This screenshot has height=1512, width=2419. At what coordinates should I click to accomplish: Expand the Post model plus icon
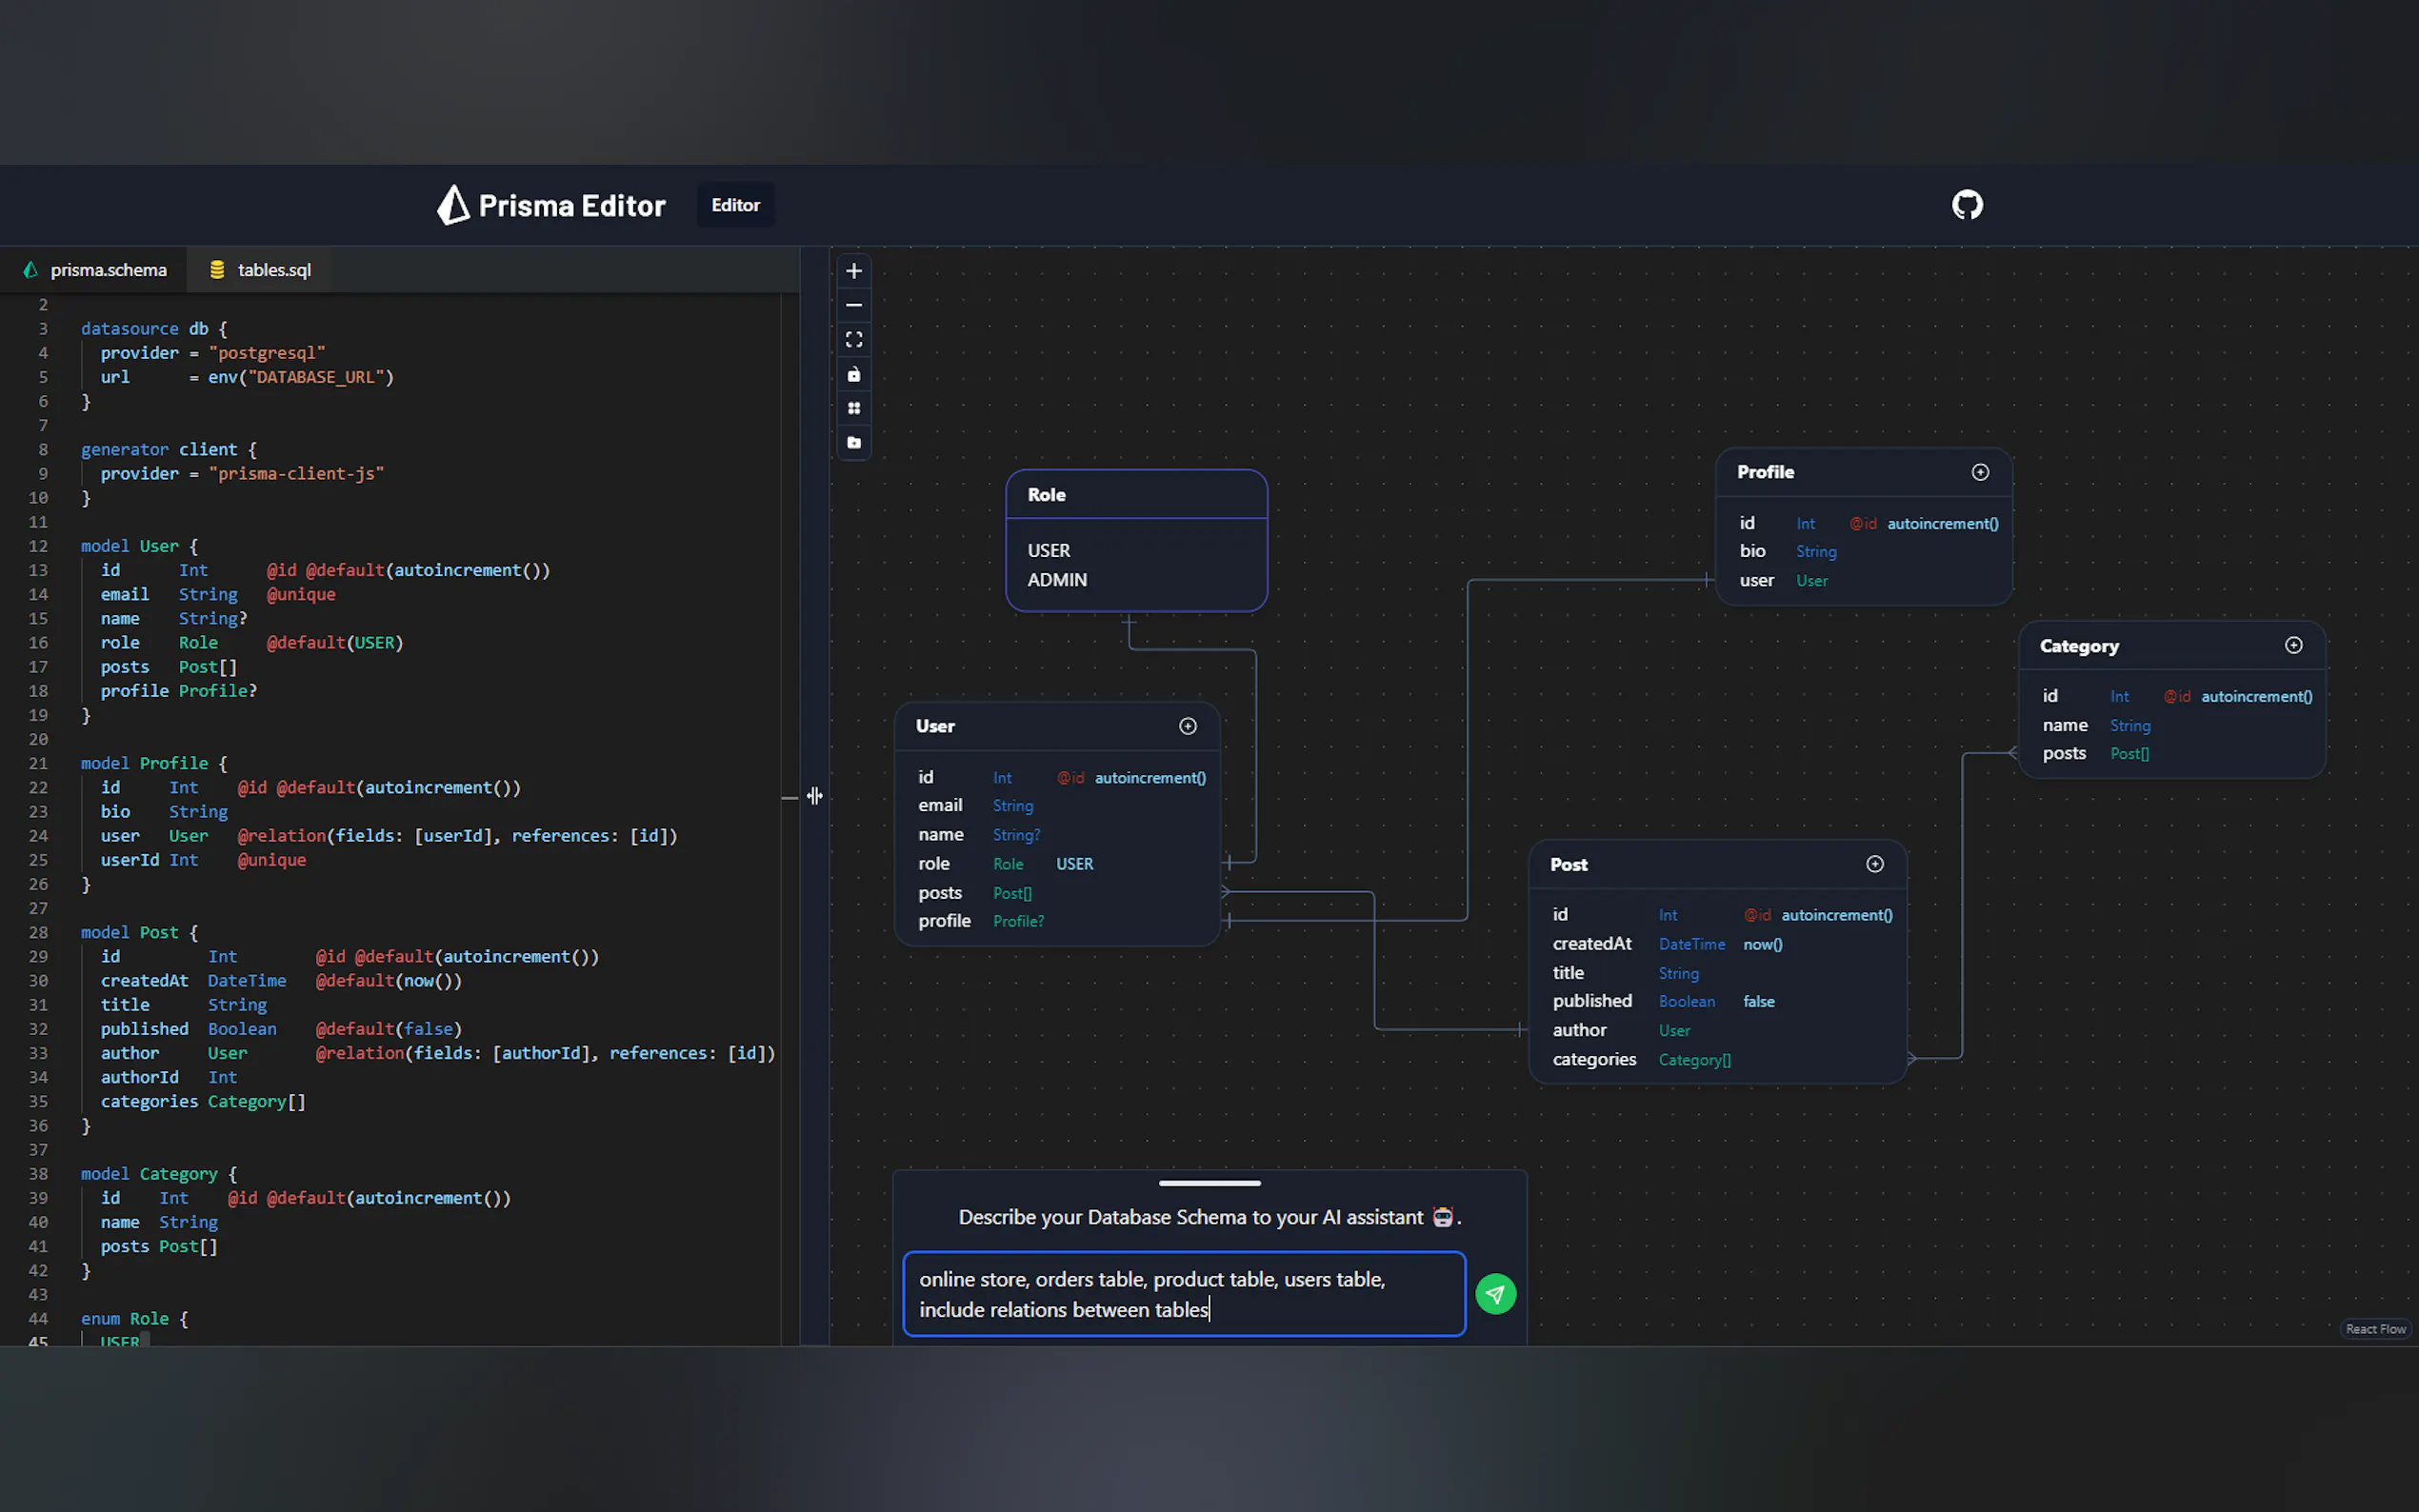pyautogui.click(x=1874, y=864)
